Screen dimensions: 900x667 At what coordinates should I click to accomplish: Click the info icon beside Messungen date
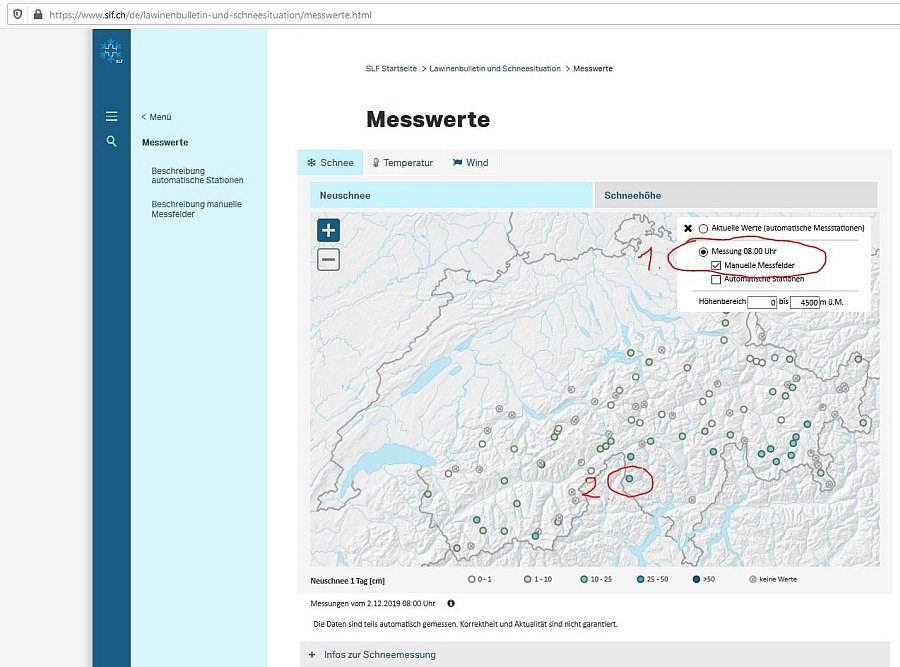(x=451, y=603)
